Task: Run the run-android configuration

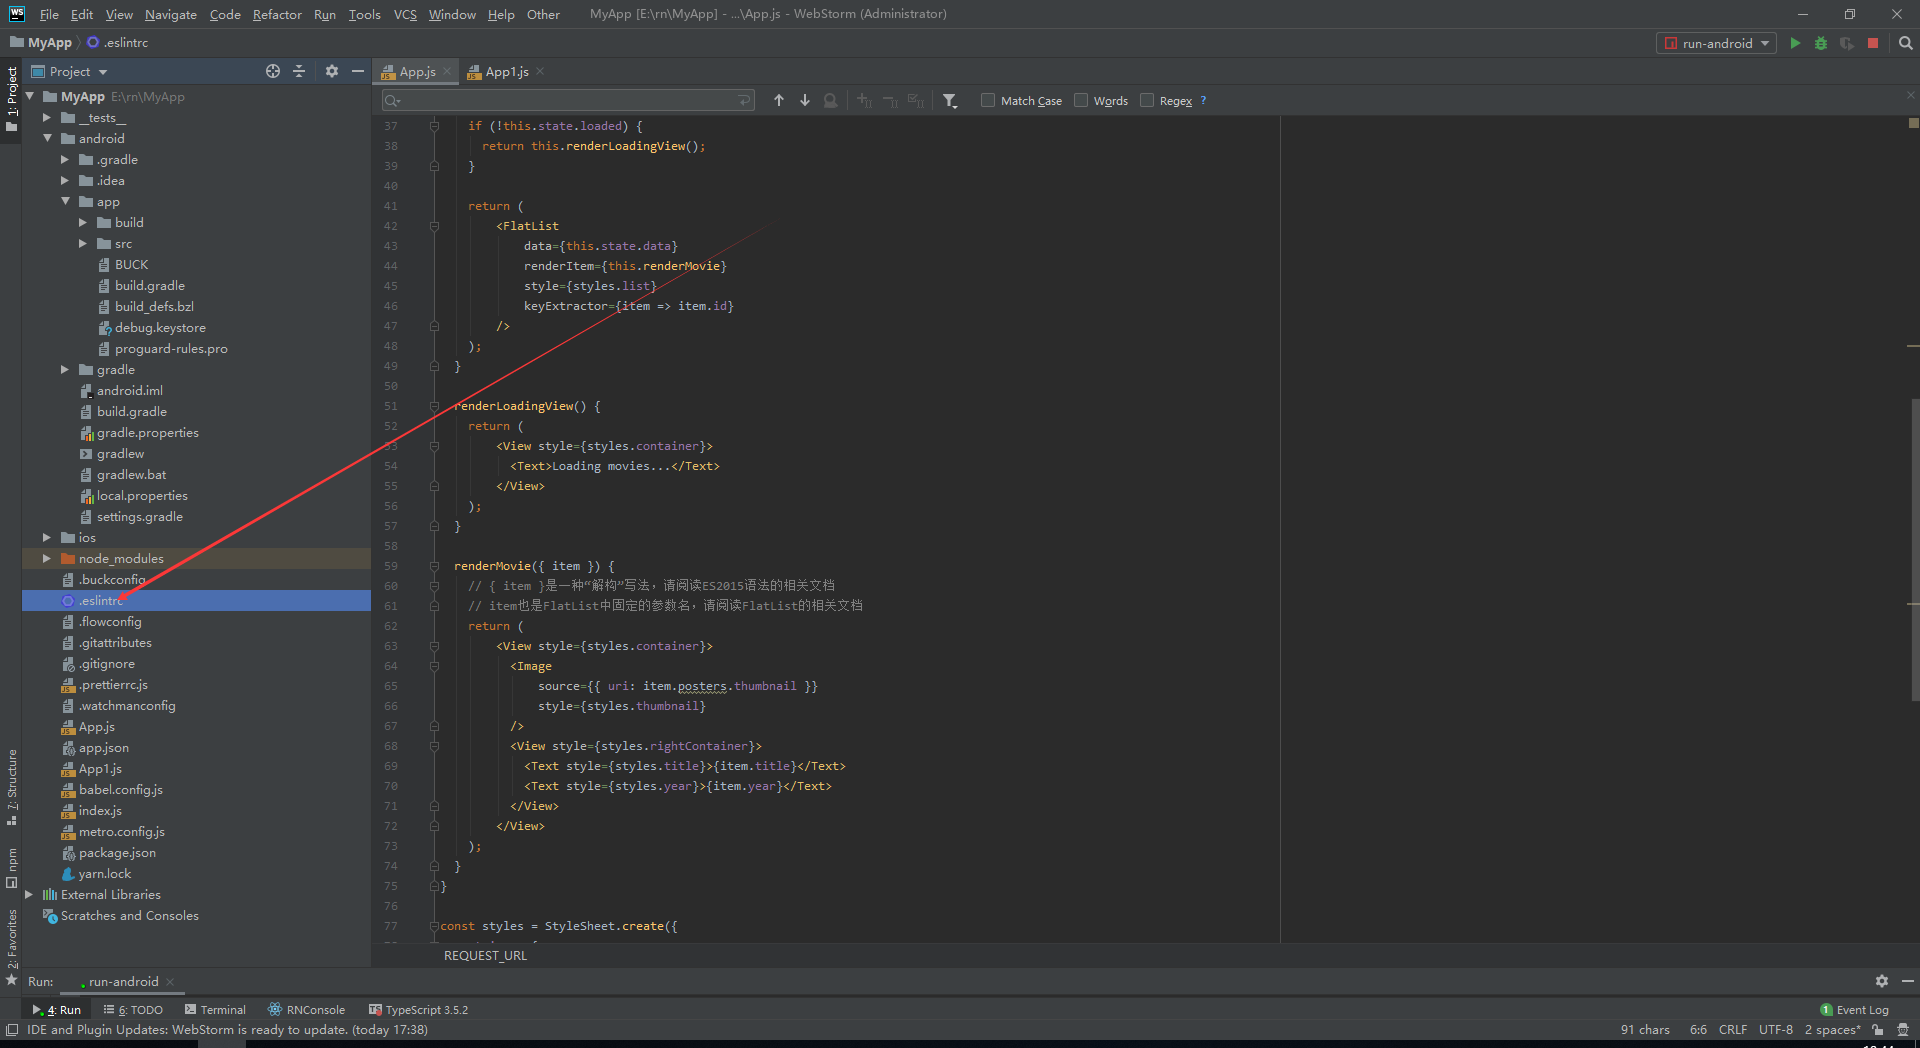Action: tap(1795, 43)
